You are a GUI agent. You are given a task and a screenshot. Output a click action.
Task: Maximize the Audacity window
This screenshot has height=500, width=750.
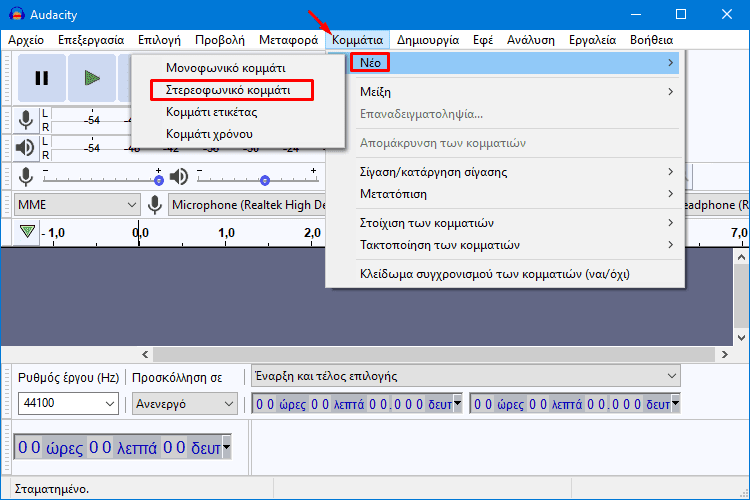click(x=681, y=14)
